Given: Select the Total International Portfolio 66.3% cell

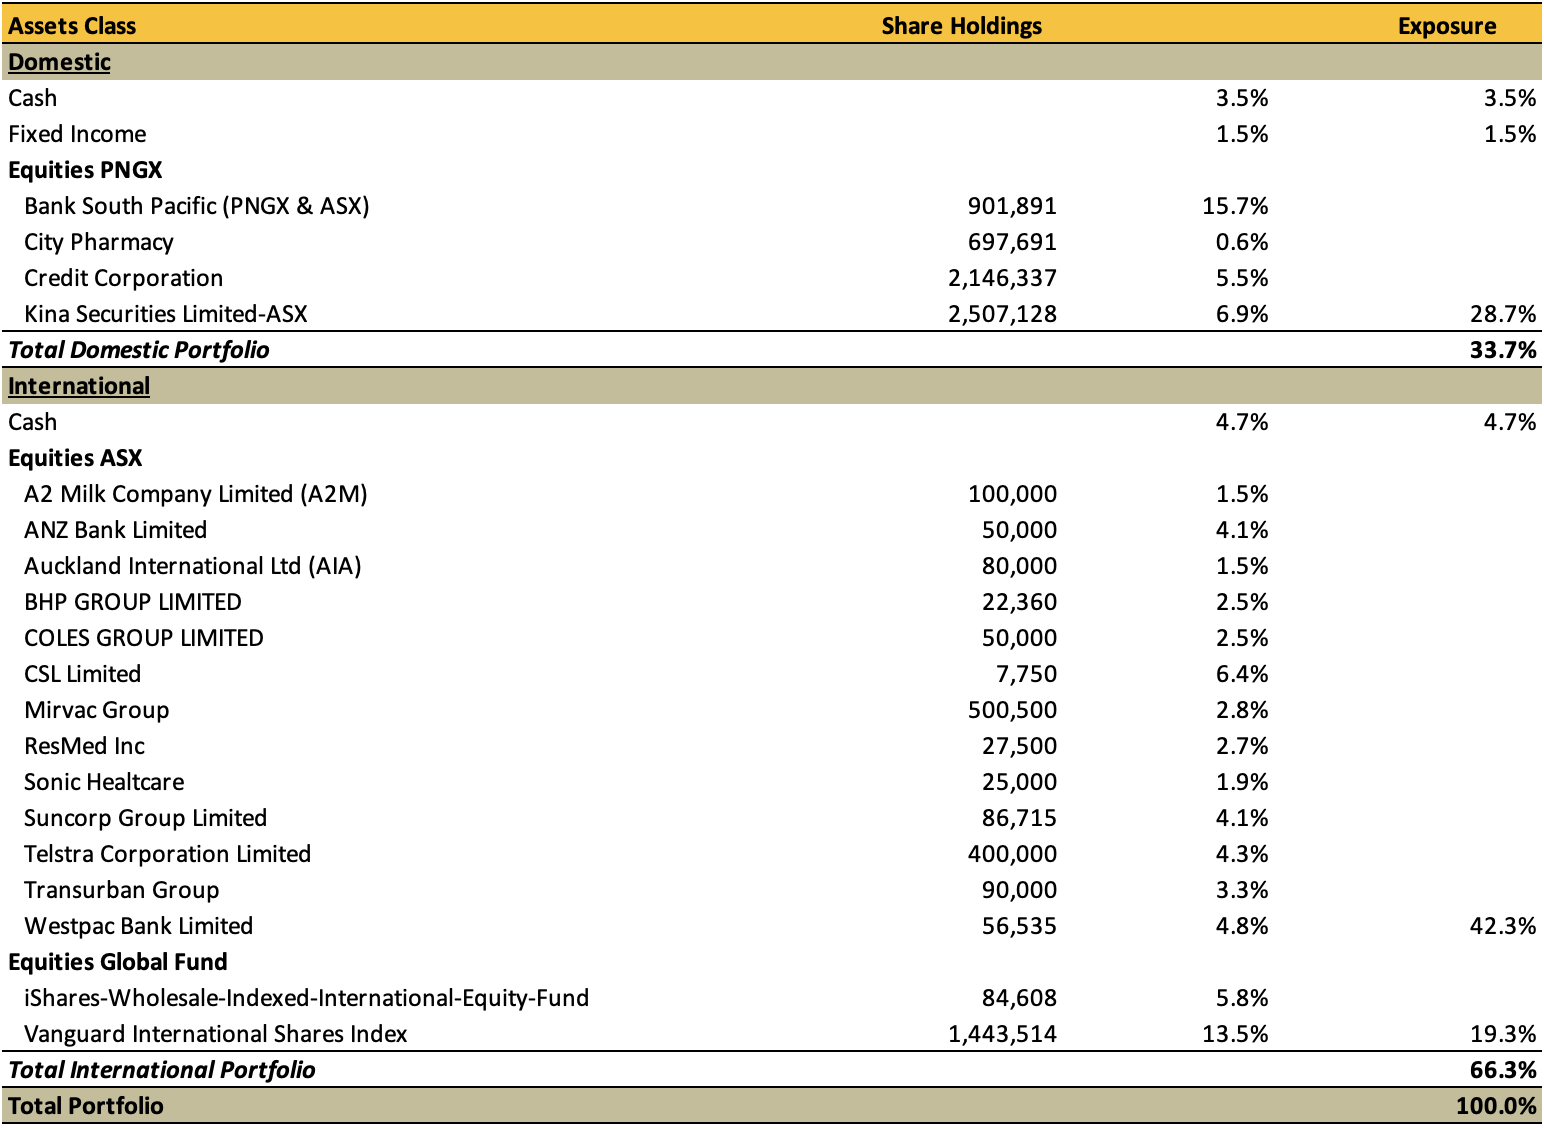Looking at the screenshot, I should coord(1503,1070).
